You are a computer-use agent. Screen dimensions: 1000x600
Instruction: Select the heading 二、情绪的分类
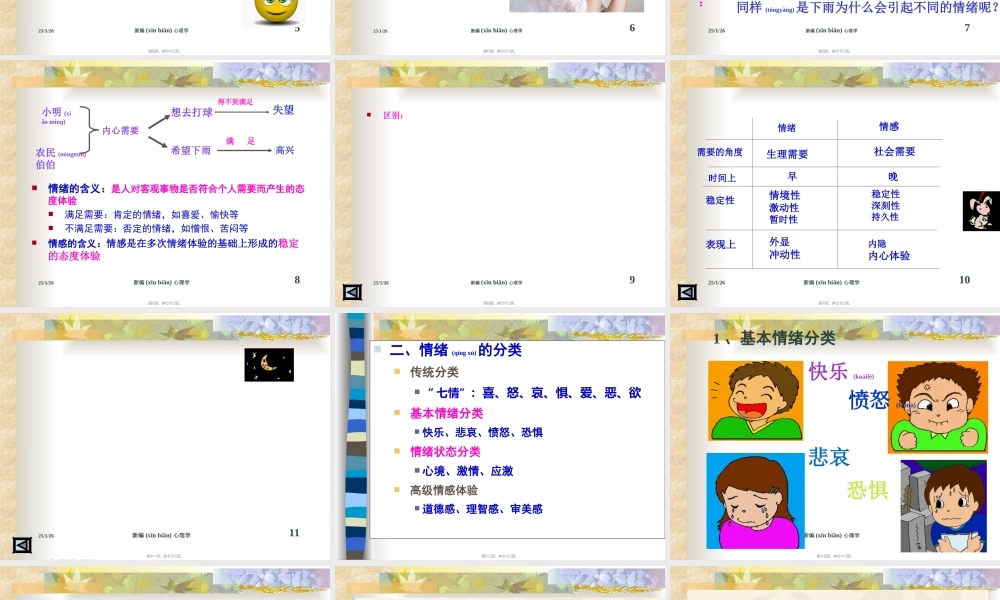tap(460, 350)
